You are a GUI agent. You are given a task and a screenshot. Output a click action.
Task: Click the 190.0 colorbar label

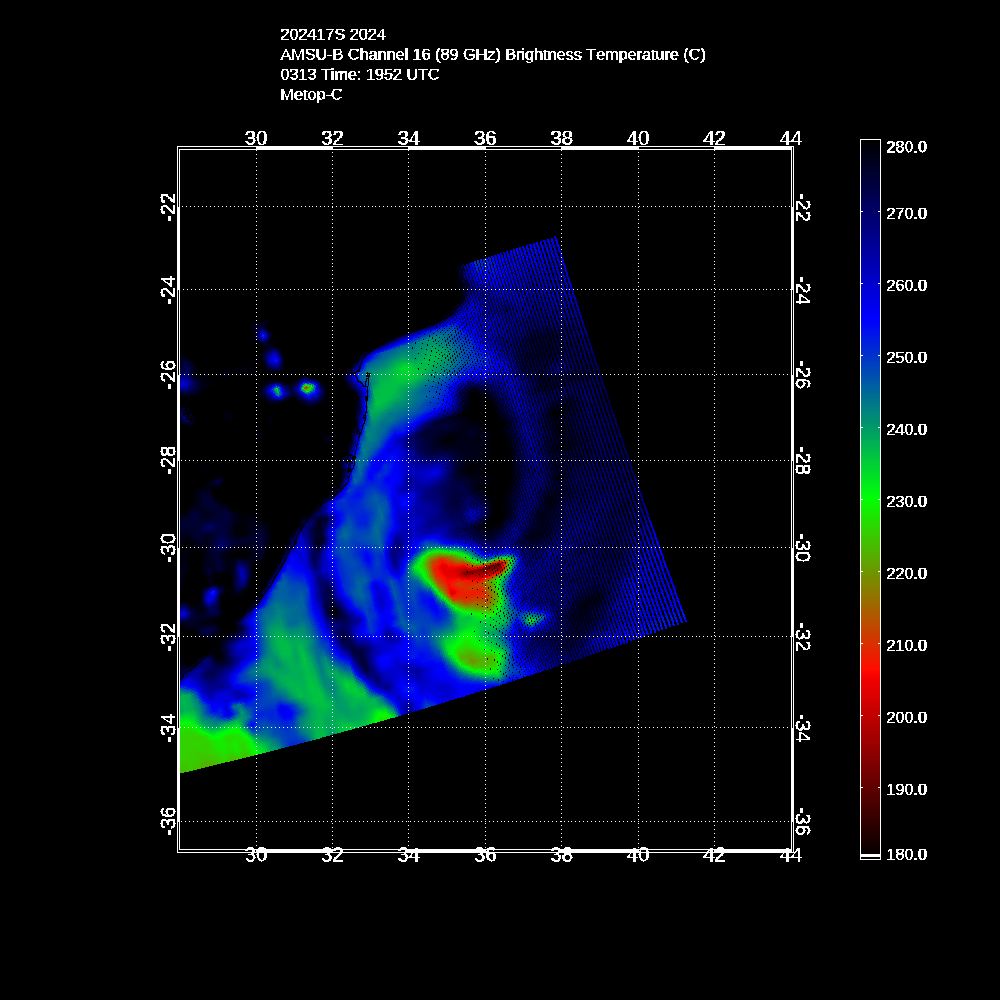tap(906, 790)
